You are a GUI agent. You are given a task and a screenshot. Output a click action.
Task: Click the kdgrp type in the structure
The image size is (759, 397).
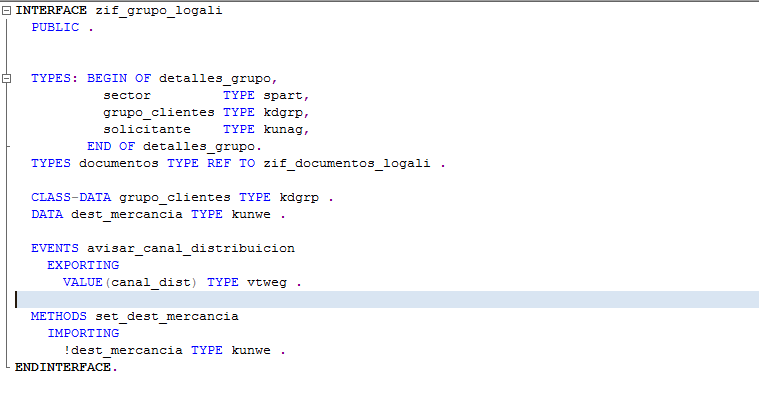(x=283, y=112)
